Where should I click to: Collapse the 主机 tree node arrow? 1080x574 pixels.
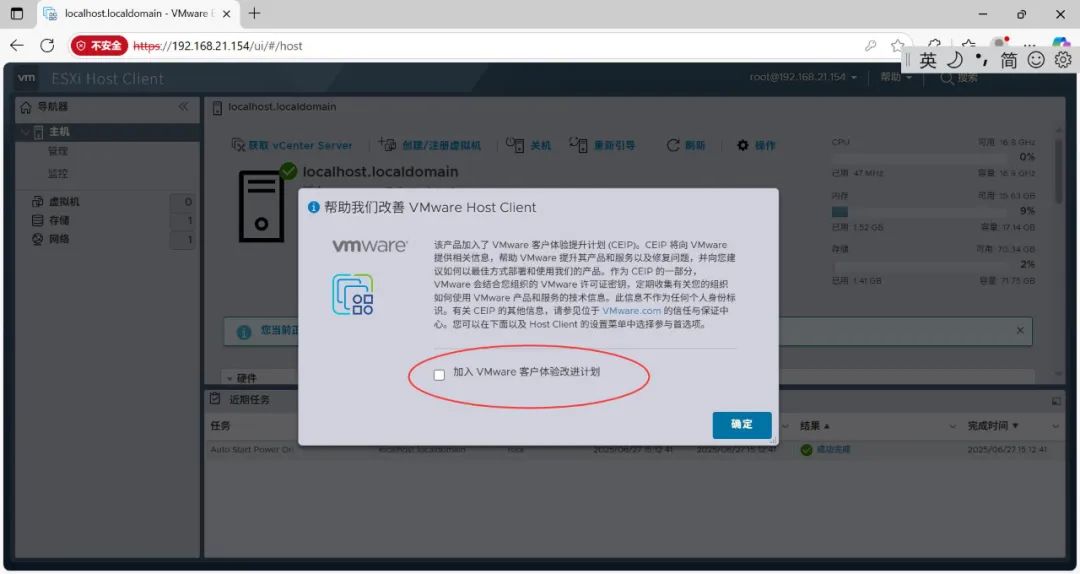[x=25, y=132]
